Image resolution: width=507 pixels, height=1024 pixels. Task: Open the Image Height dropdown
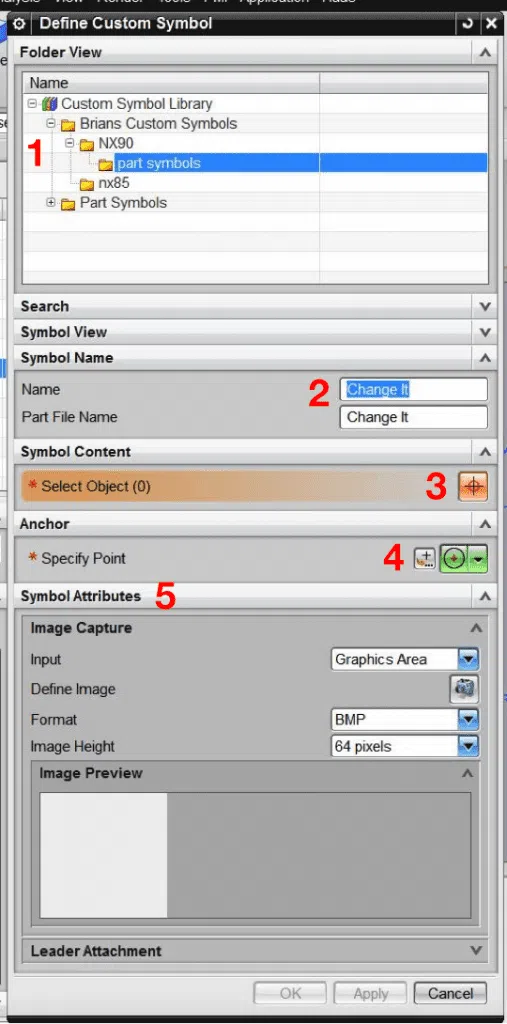(468, 746)
